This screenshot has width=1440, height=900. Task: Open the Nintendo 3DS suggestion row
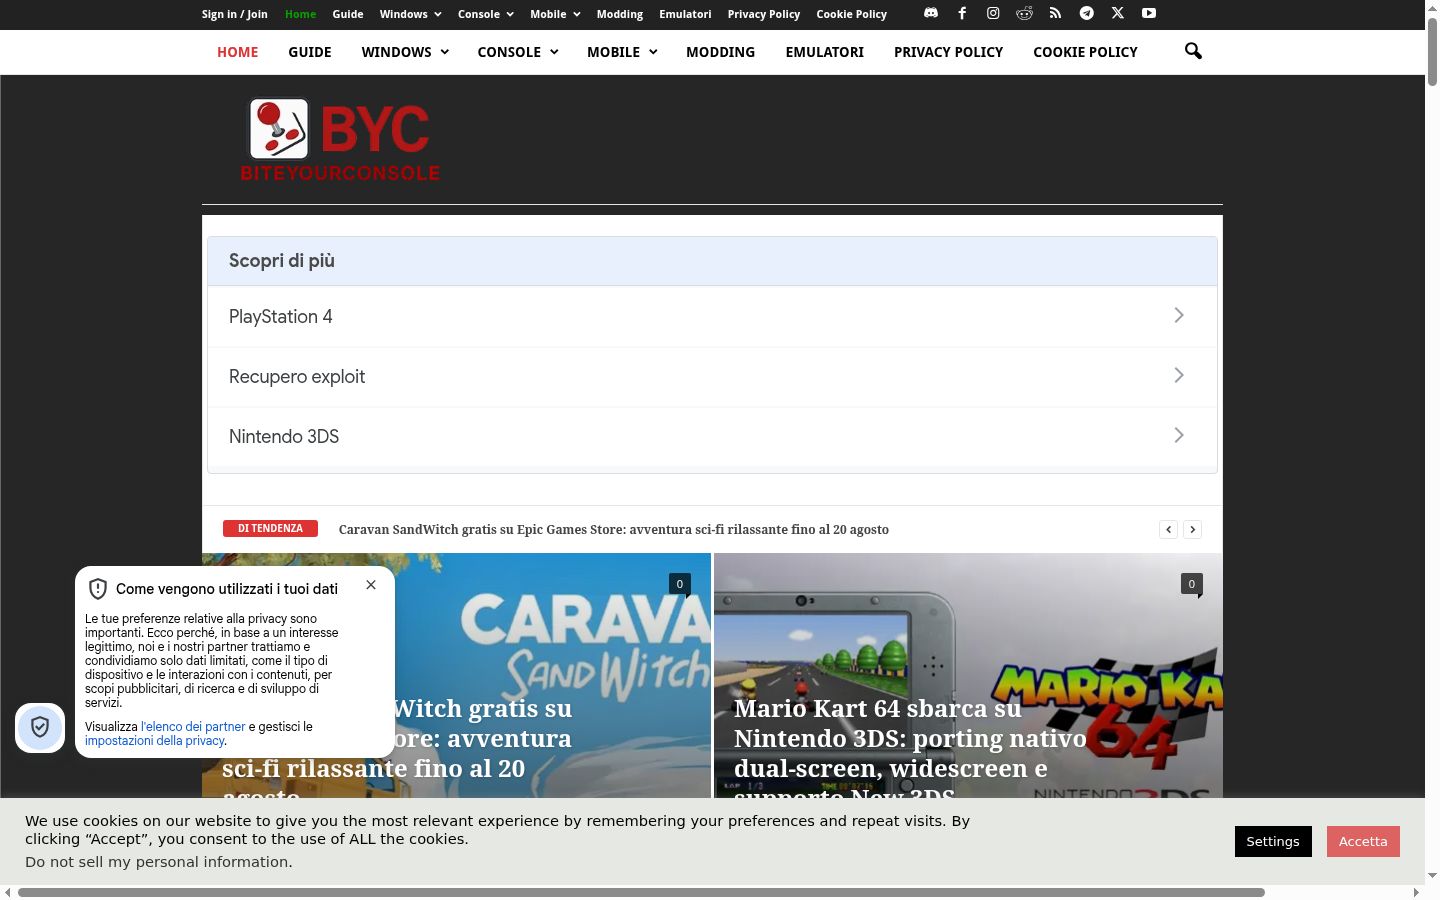point(712,436)
